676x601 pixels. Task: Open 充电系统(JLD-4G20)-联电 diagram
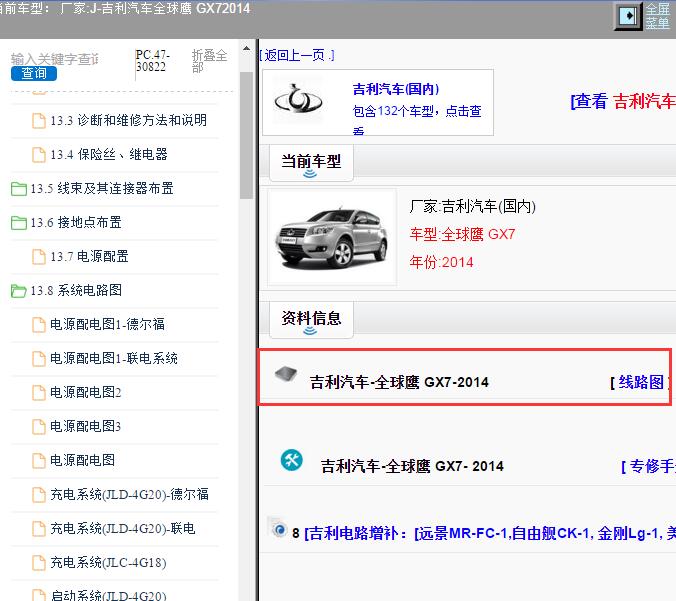123,529
